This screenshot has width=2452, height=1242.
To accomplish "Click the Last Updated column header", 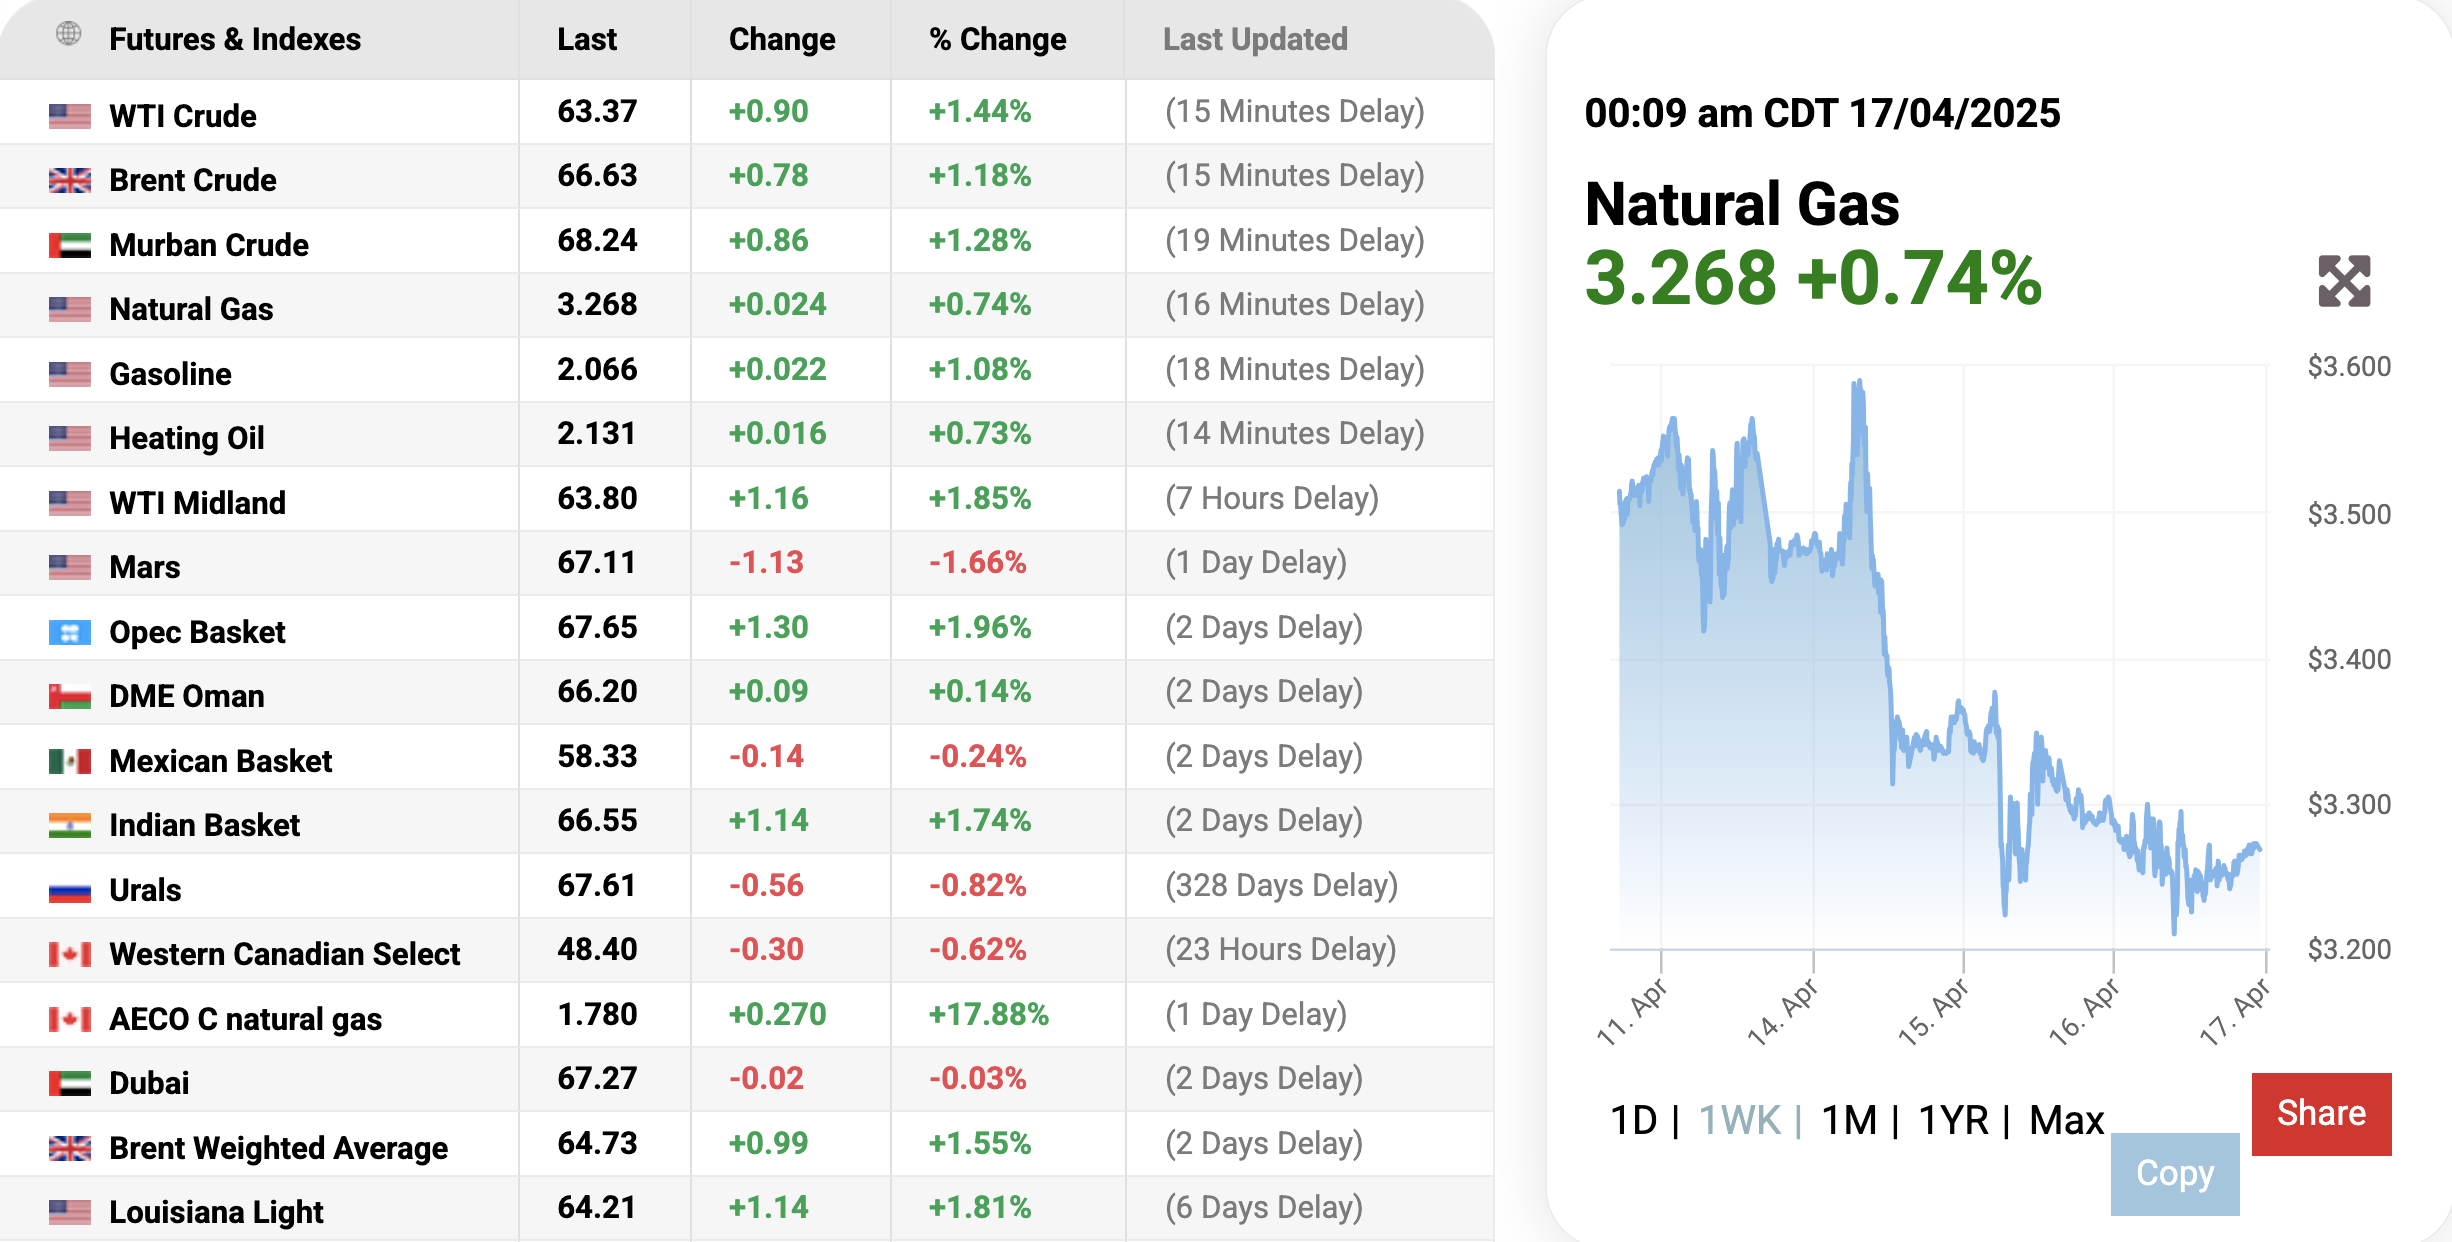I will [x=1254, y=39].
